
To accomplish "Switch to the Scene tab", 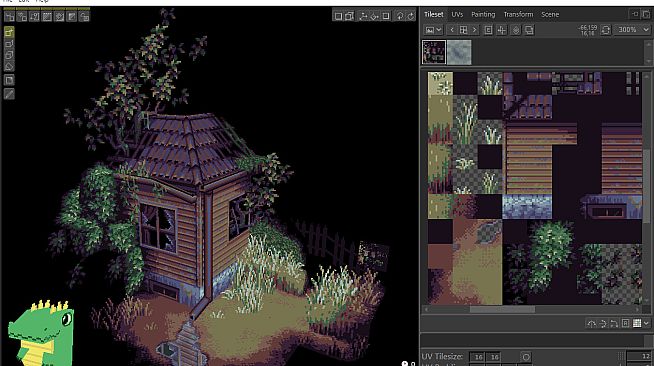I will point(550,14).
